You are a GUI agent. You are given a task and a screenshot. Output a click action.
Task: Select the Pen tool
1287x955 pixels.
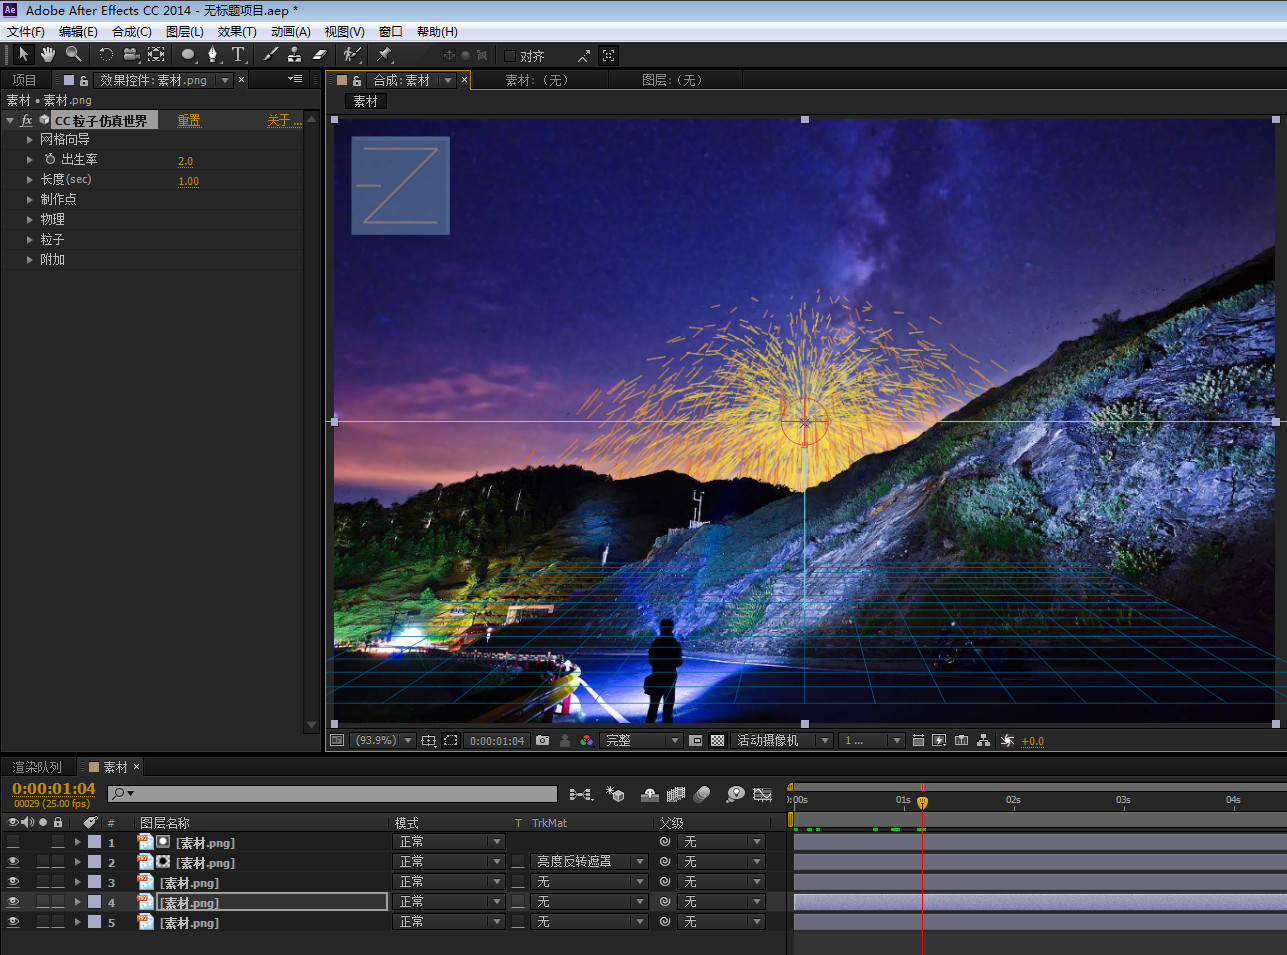212,55
